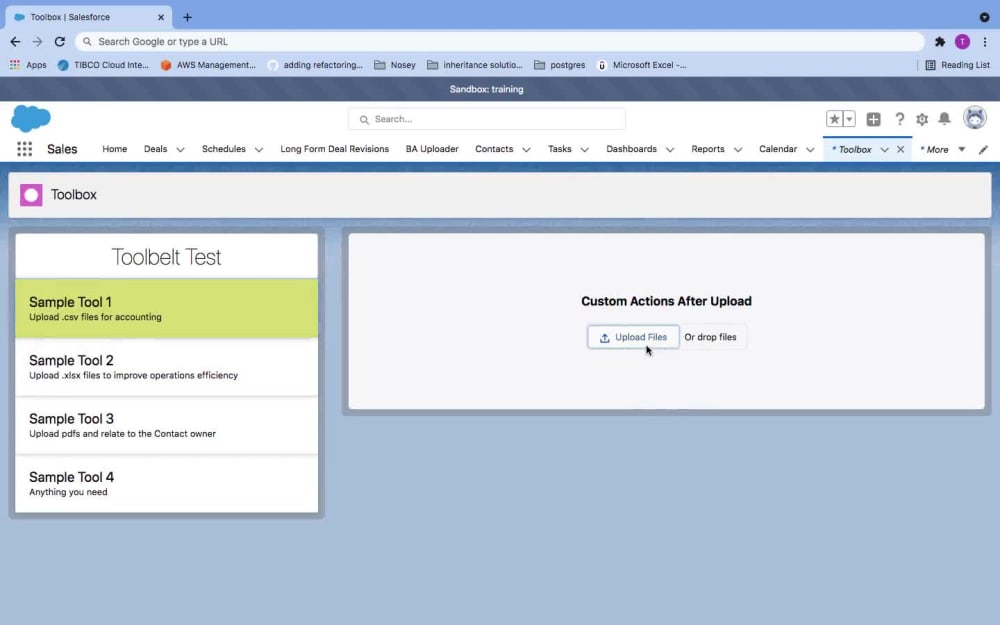Open the Long Form Deal Revisions tab

click(334, 149)
